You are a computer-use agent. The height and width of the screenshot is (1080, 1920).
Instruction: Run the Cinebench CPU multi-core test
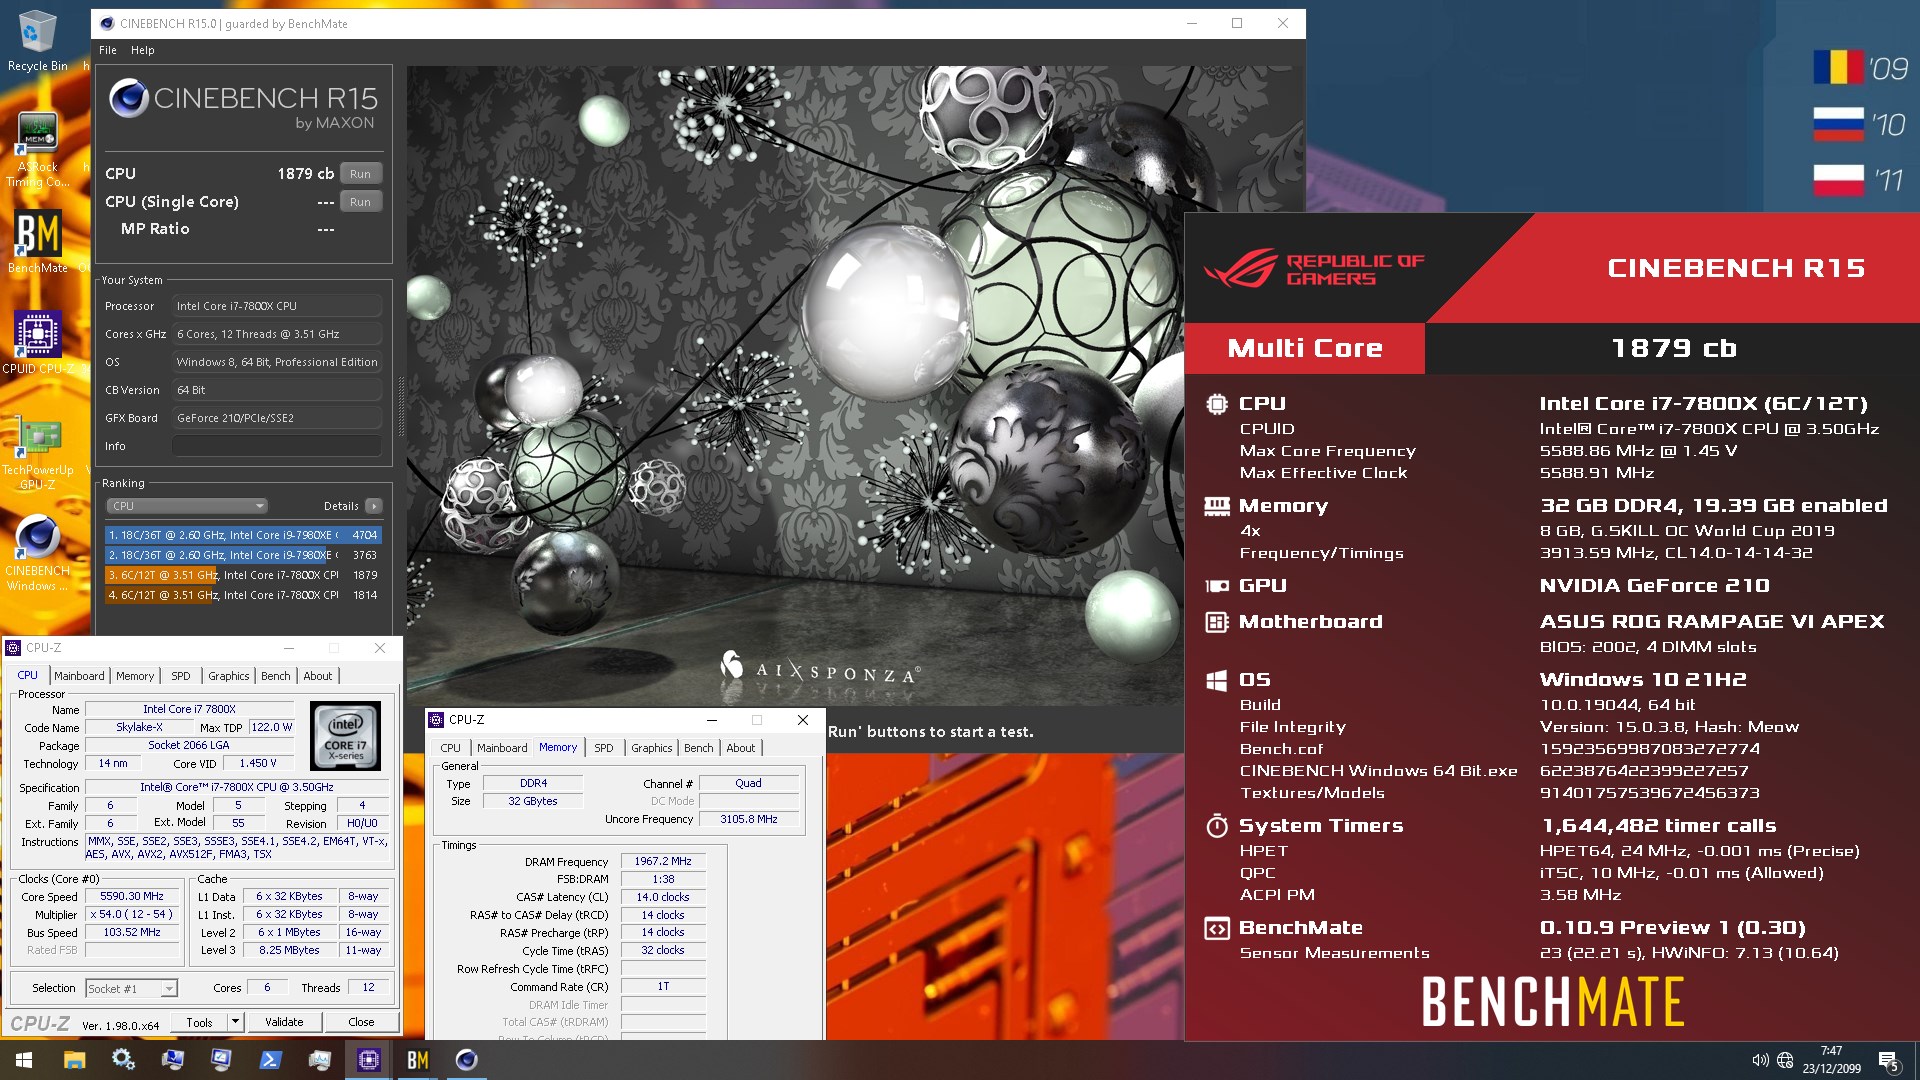pyautogui.click(x=360, y=174)
